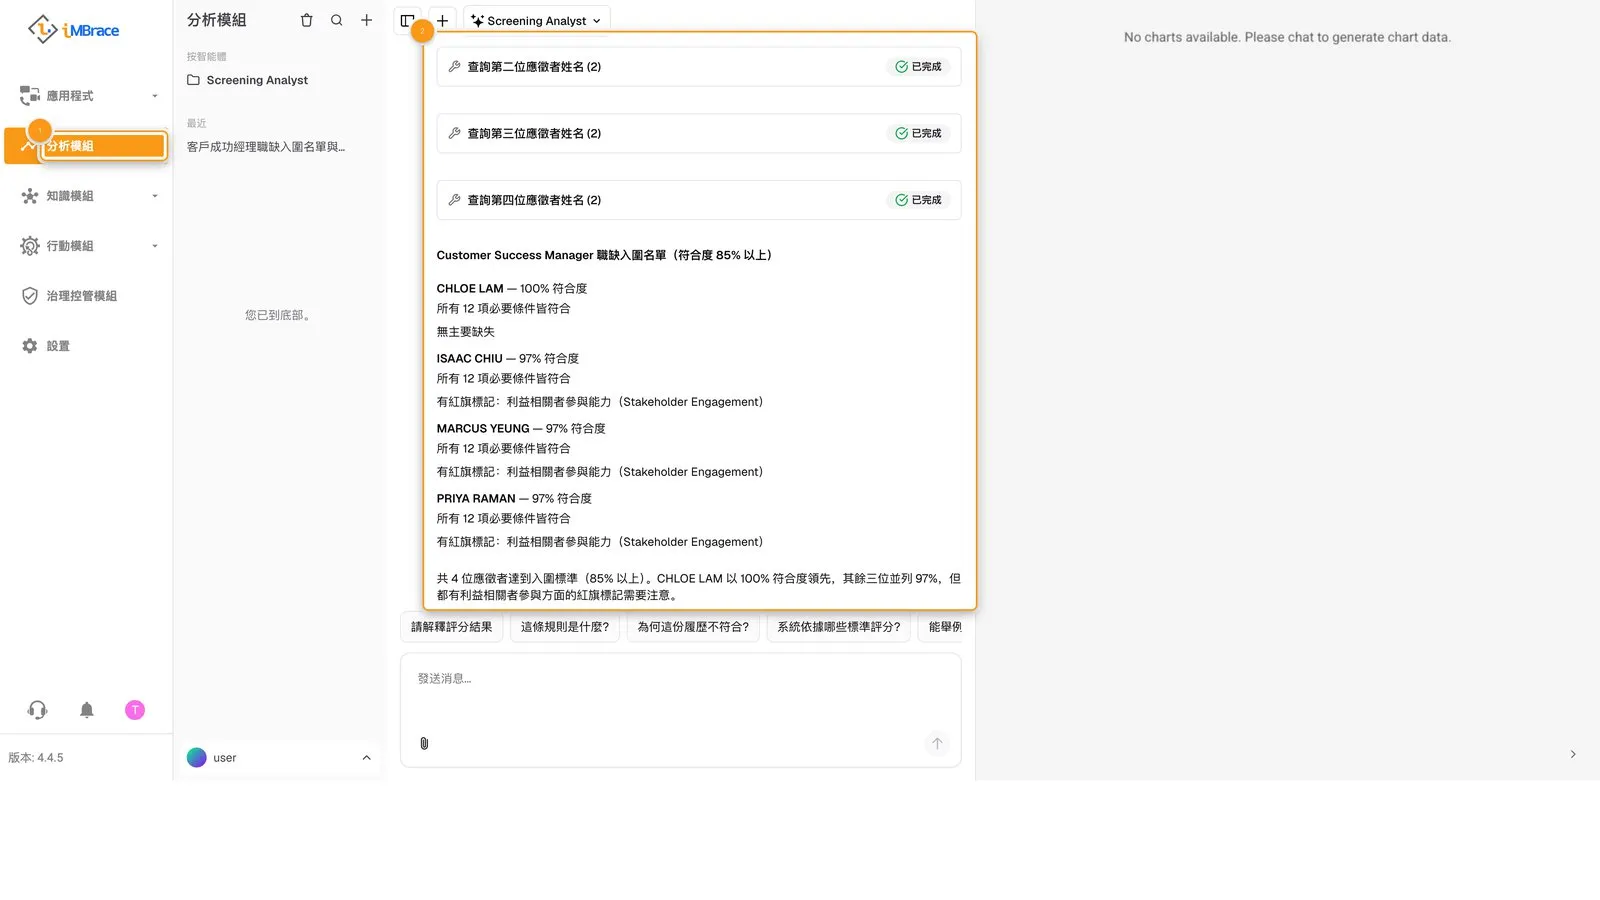Viewport: 1600px width, 900px height.
Task: Click CHLOE LAM — 100% 符合度 text
Action: point(512,288)
